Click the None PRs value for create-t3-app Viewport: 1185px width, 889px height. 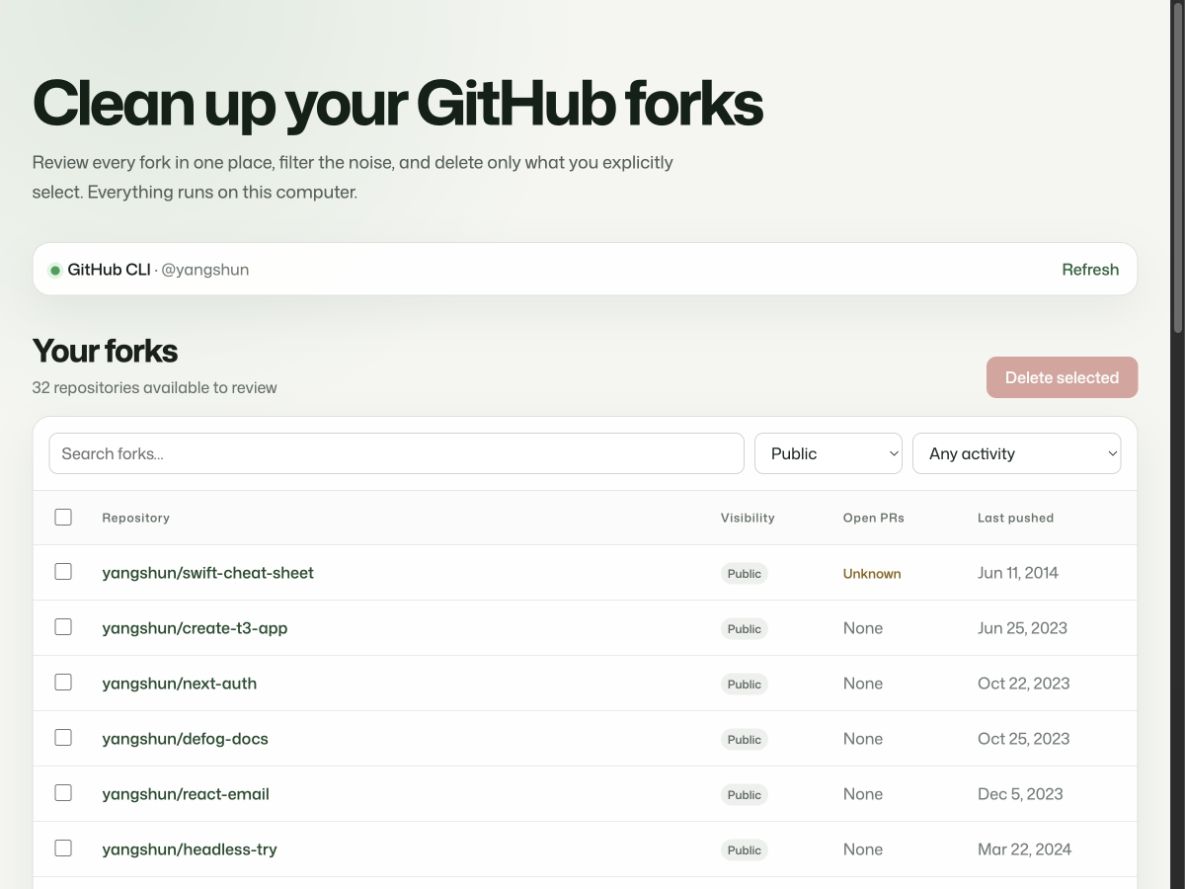pos(863,628)
